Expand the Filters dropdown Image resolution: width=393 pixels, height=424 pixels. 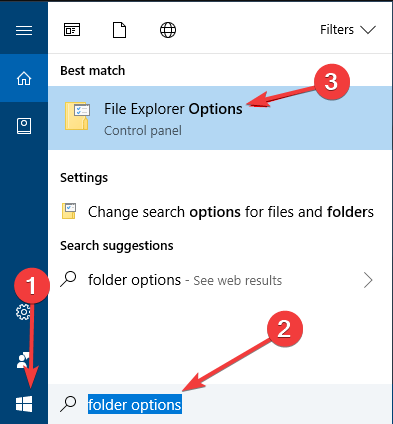pos(348,30)
